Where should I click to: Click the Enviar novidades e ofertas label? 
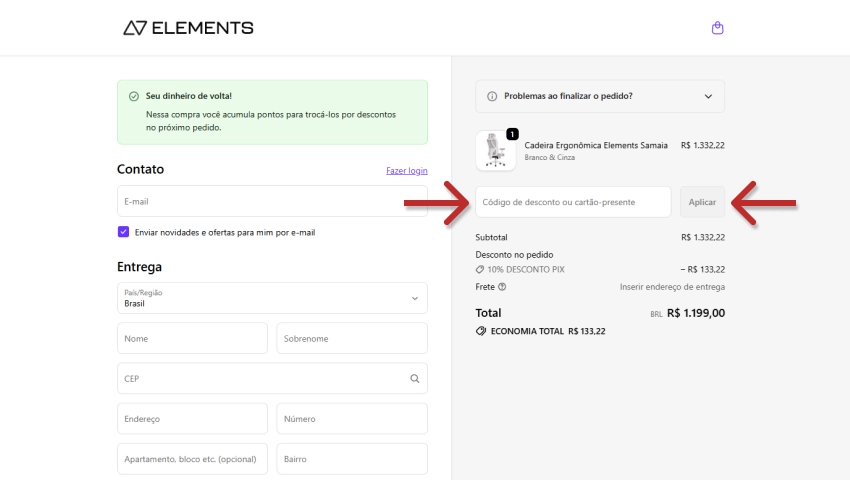pyautogui.click(x=225, y=233)
